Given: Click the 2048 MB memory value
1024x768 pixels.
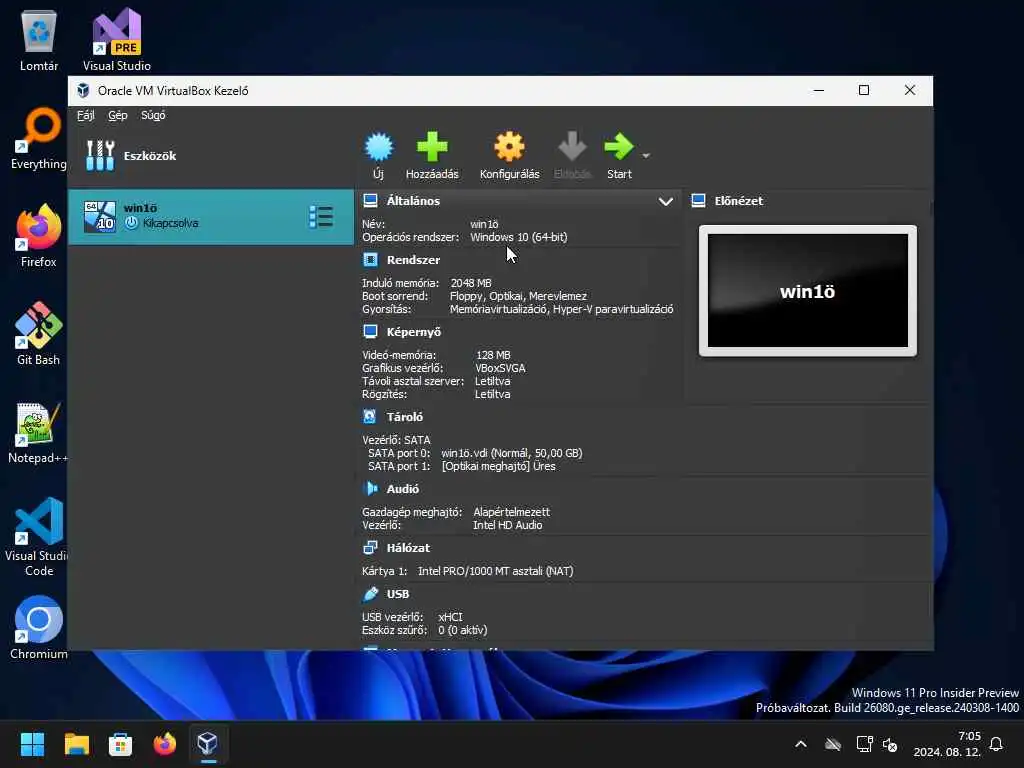Looking at the screenshot, I should pos(471,283).
